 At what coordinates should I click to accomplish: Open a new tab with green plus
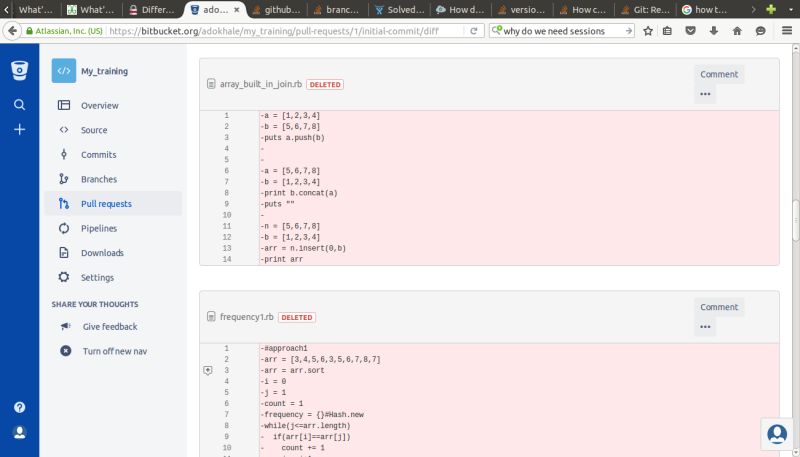[x=771, y=9]
